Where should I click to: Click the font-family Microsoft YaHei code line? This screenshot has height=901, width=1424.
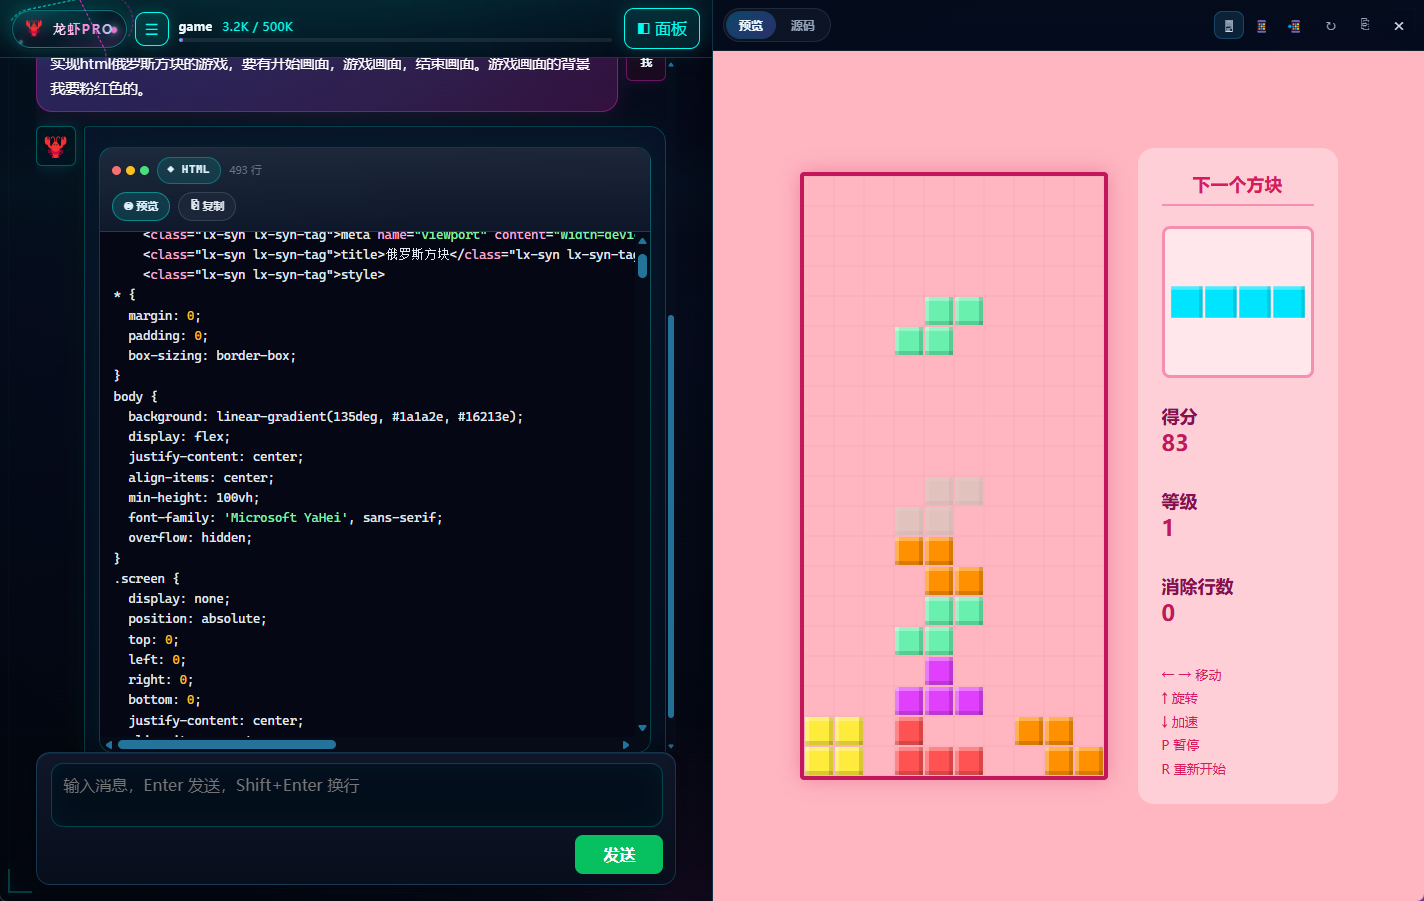[285, 518]
